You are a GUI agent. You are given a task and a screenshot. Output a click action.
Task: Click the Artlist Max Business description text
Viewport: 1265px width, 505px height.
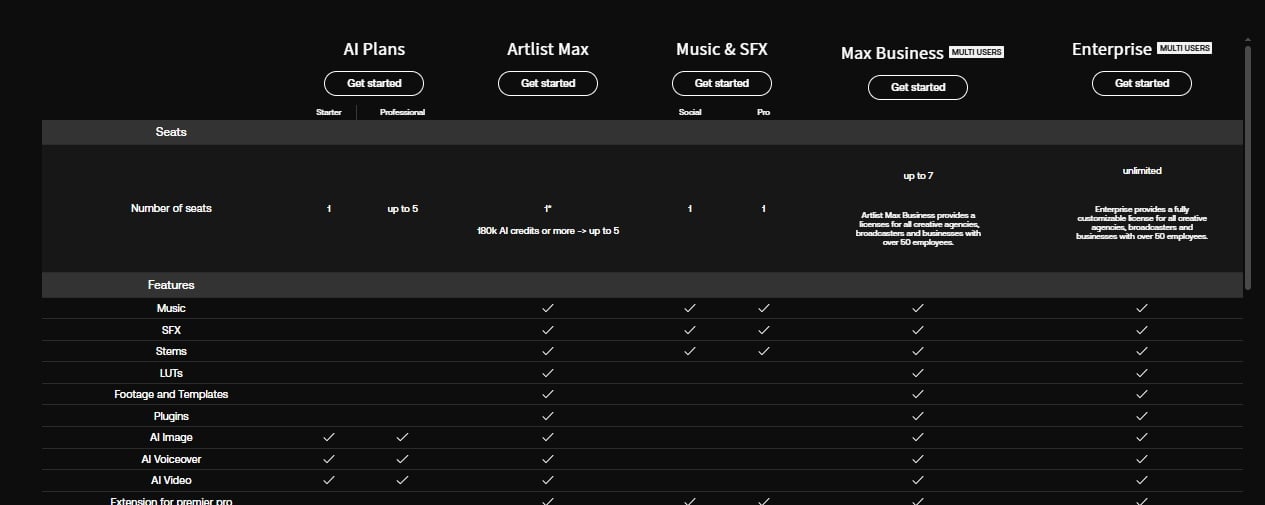[x=918, y=229]
